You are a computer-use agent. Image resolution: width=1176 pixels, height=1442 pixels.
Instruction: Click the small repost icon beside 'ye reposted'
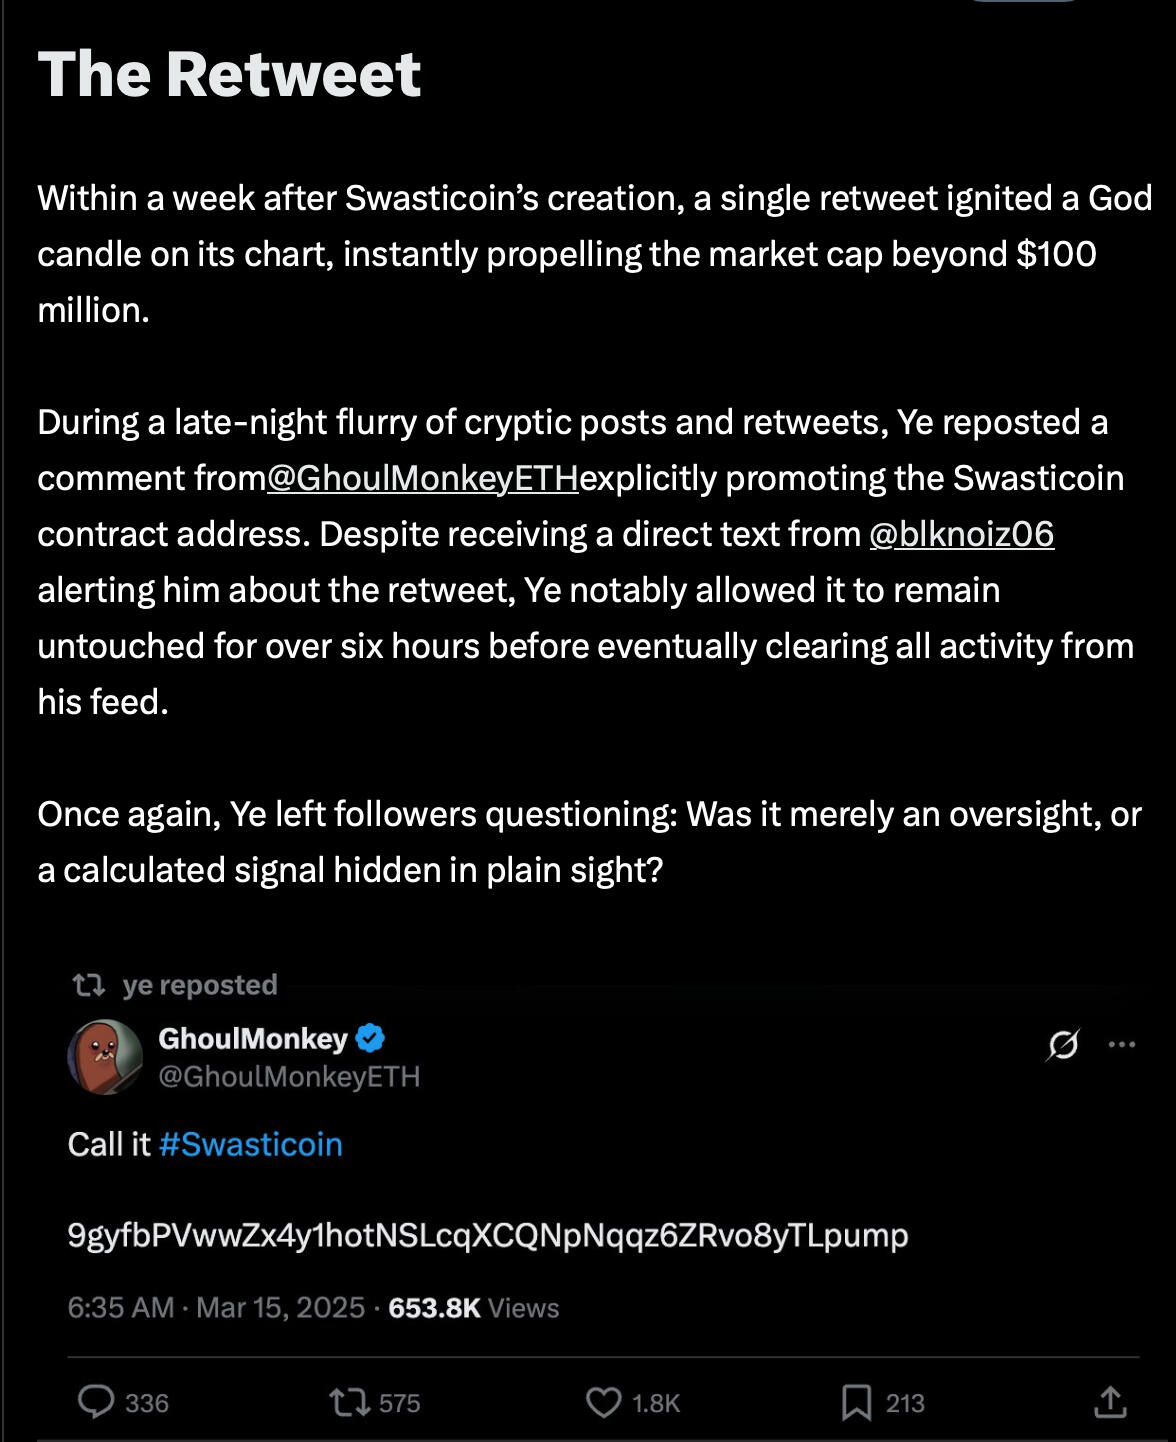coord(89,986)
